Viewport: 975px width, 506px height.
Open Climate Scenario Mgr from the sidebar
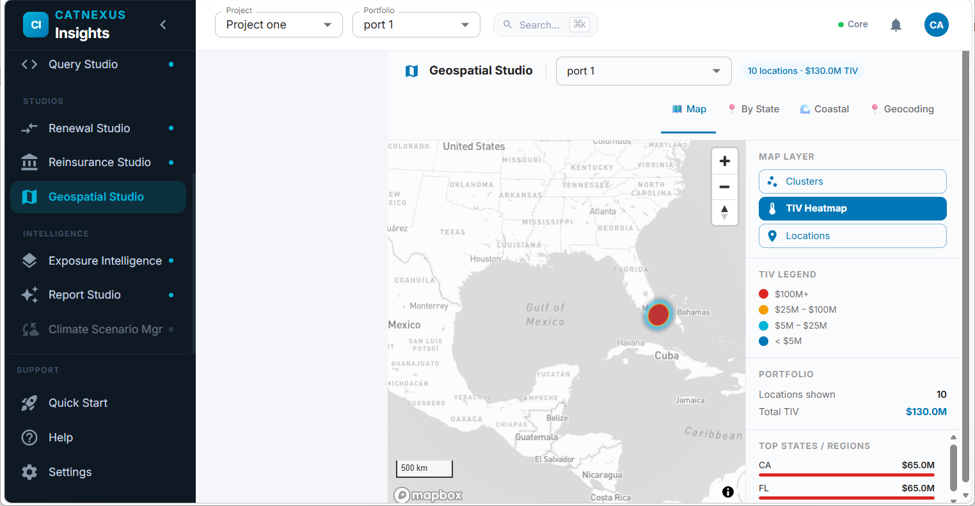tap(98, 329)
